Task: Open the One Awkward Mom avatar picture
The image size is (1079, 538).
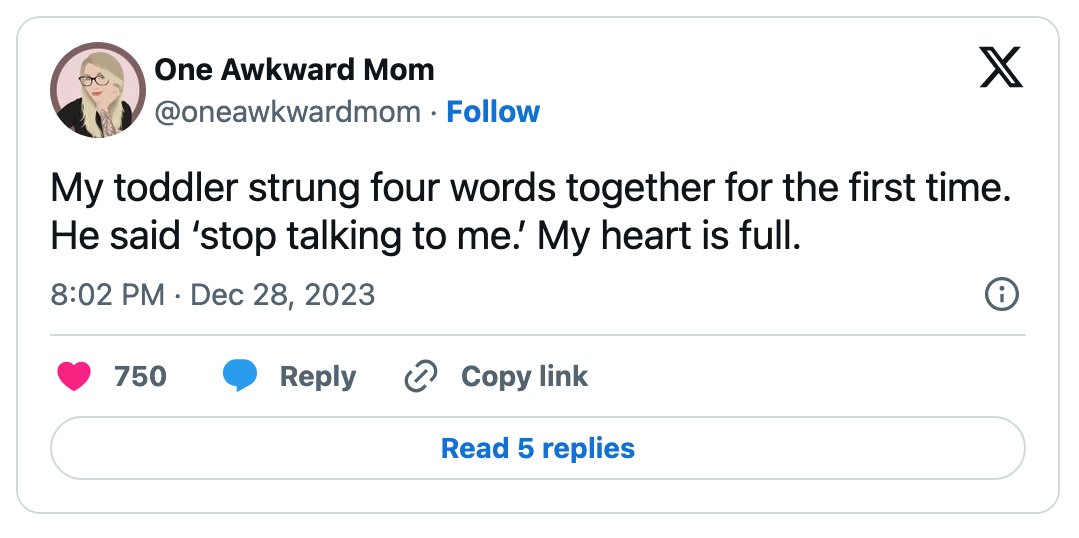Action: tap(97, 90)
